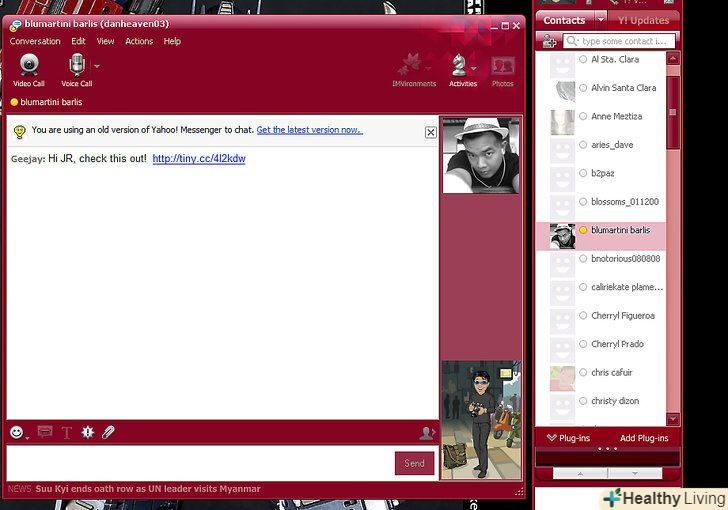Viewport: 728px width, 510px height.
Task: Open the Edit menu
Action: coord(78,41)
